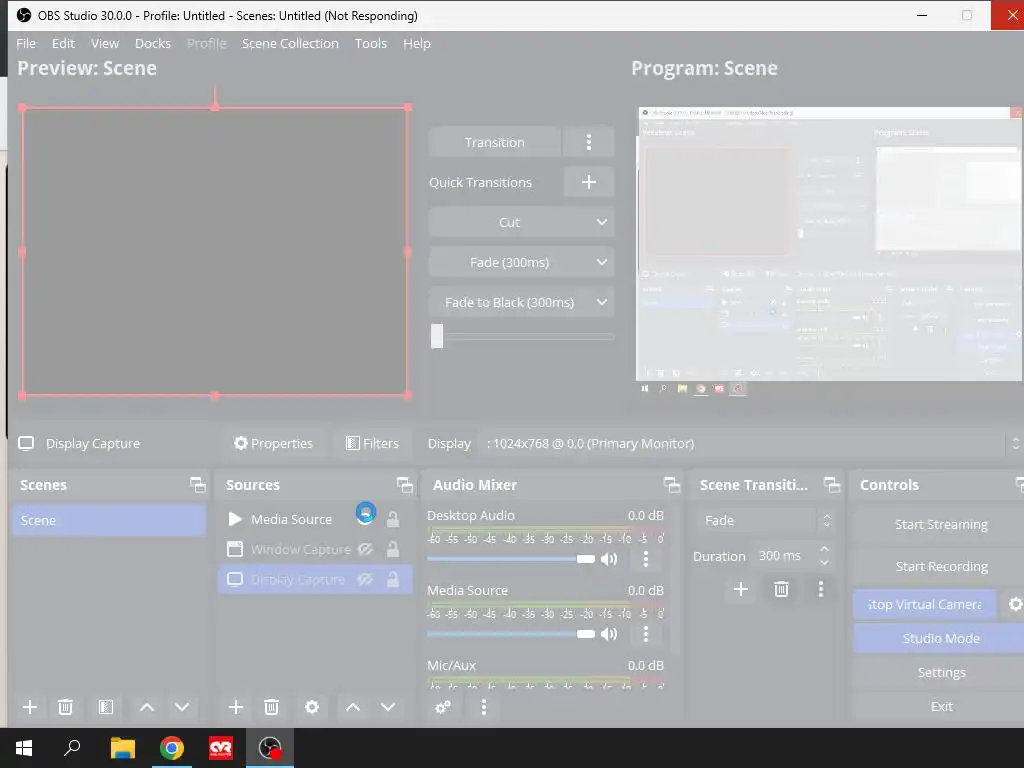This screenshot has height=768, width=1024.
Task: Delete the selected scene
Action: coord(65,707)
